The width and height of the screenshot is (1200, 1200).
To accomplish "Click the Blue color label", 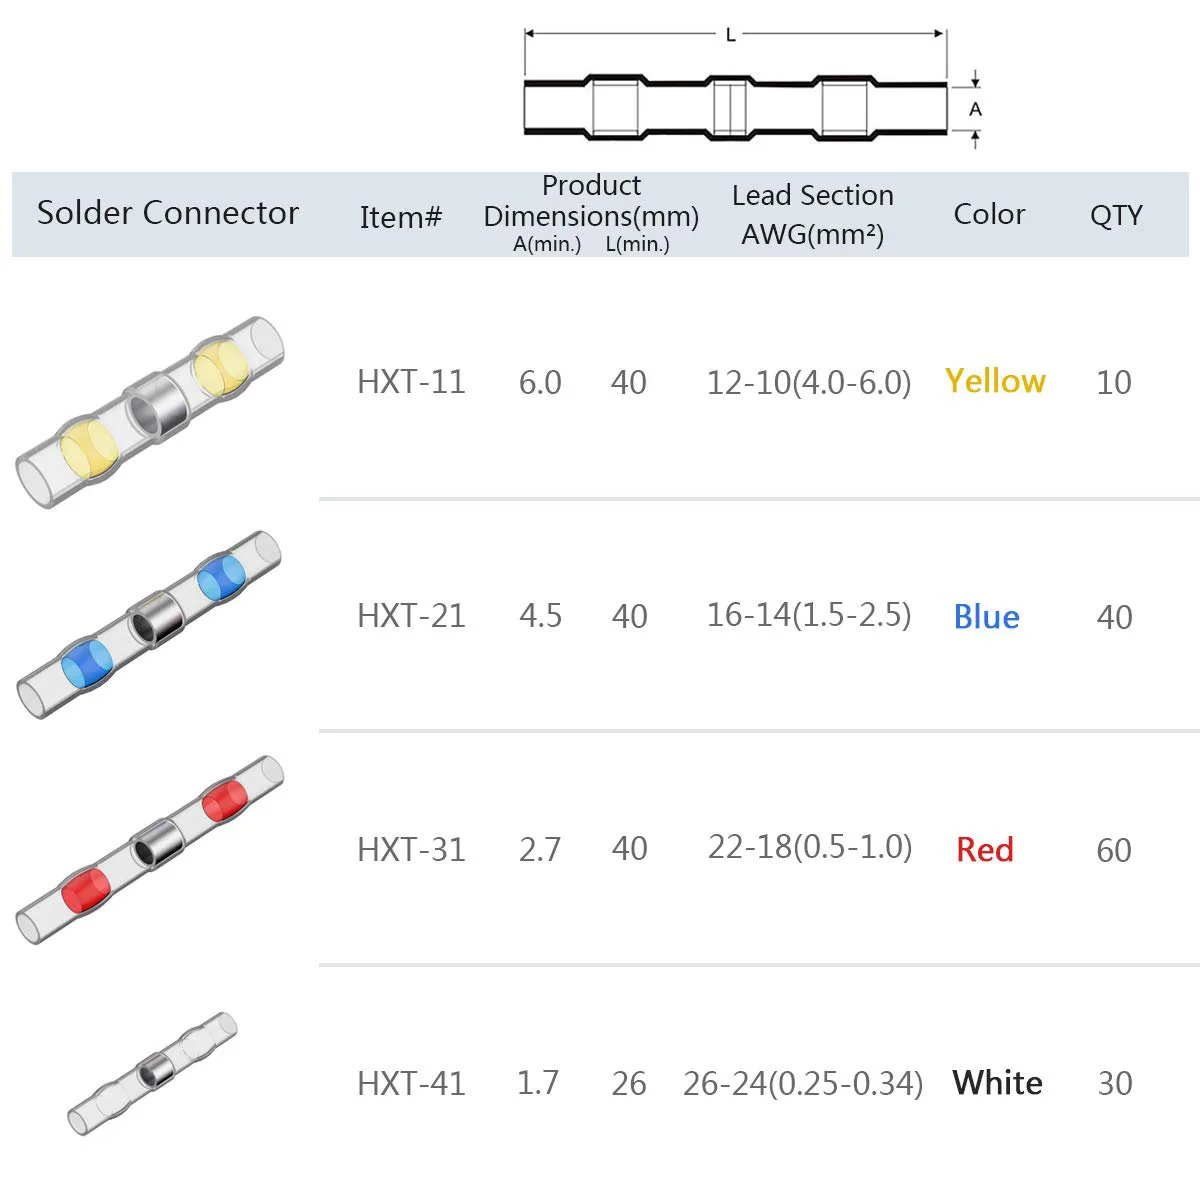I will [x=986, y=616].
